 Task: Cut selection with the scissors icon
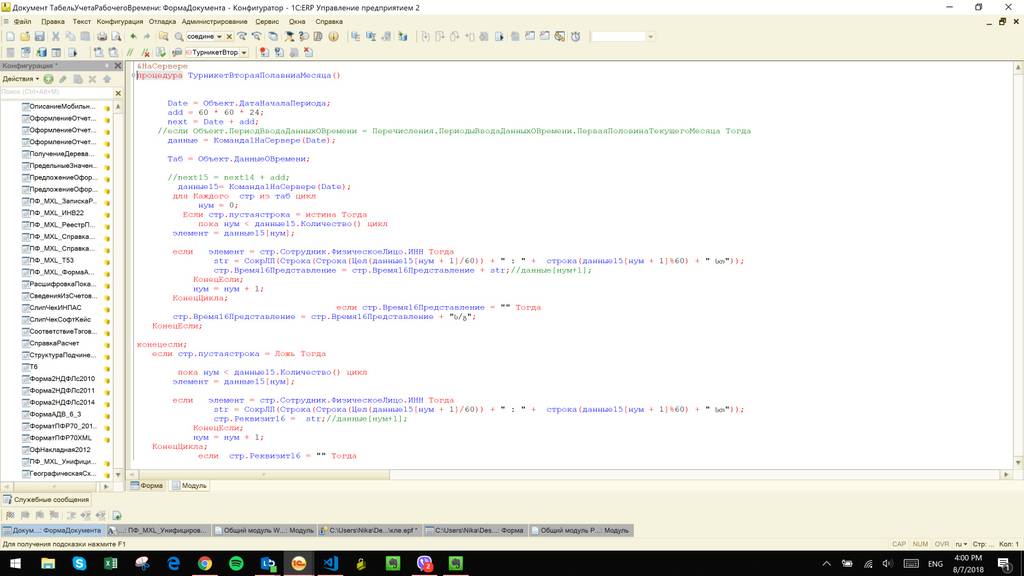click(56, 37)
